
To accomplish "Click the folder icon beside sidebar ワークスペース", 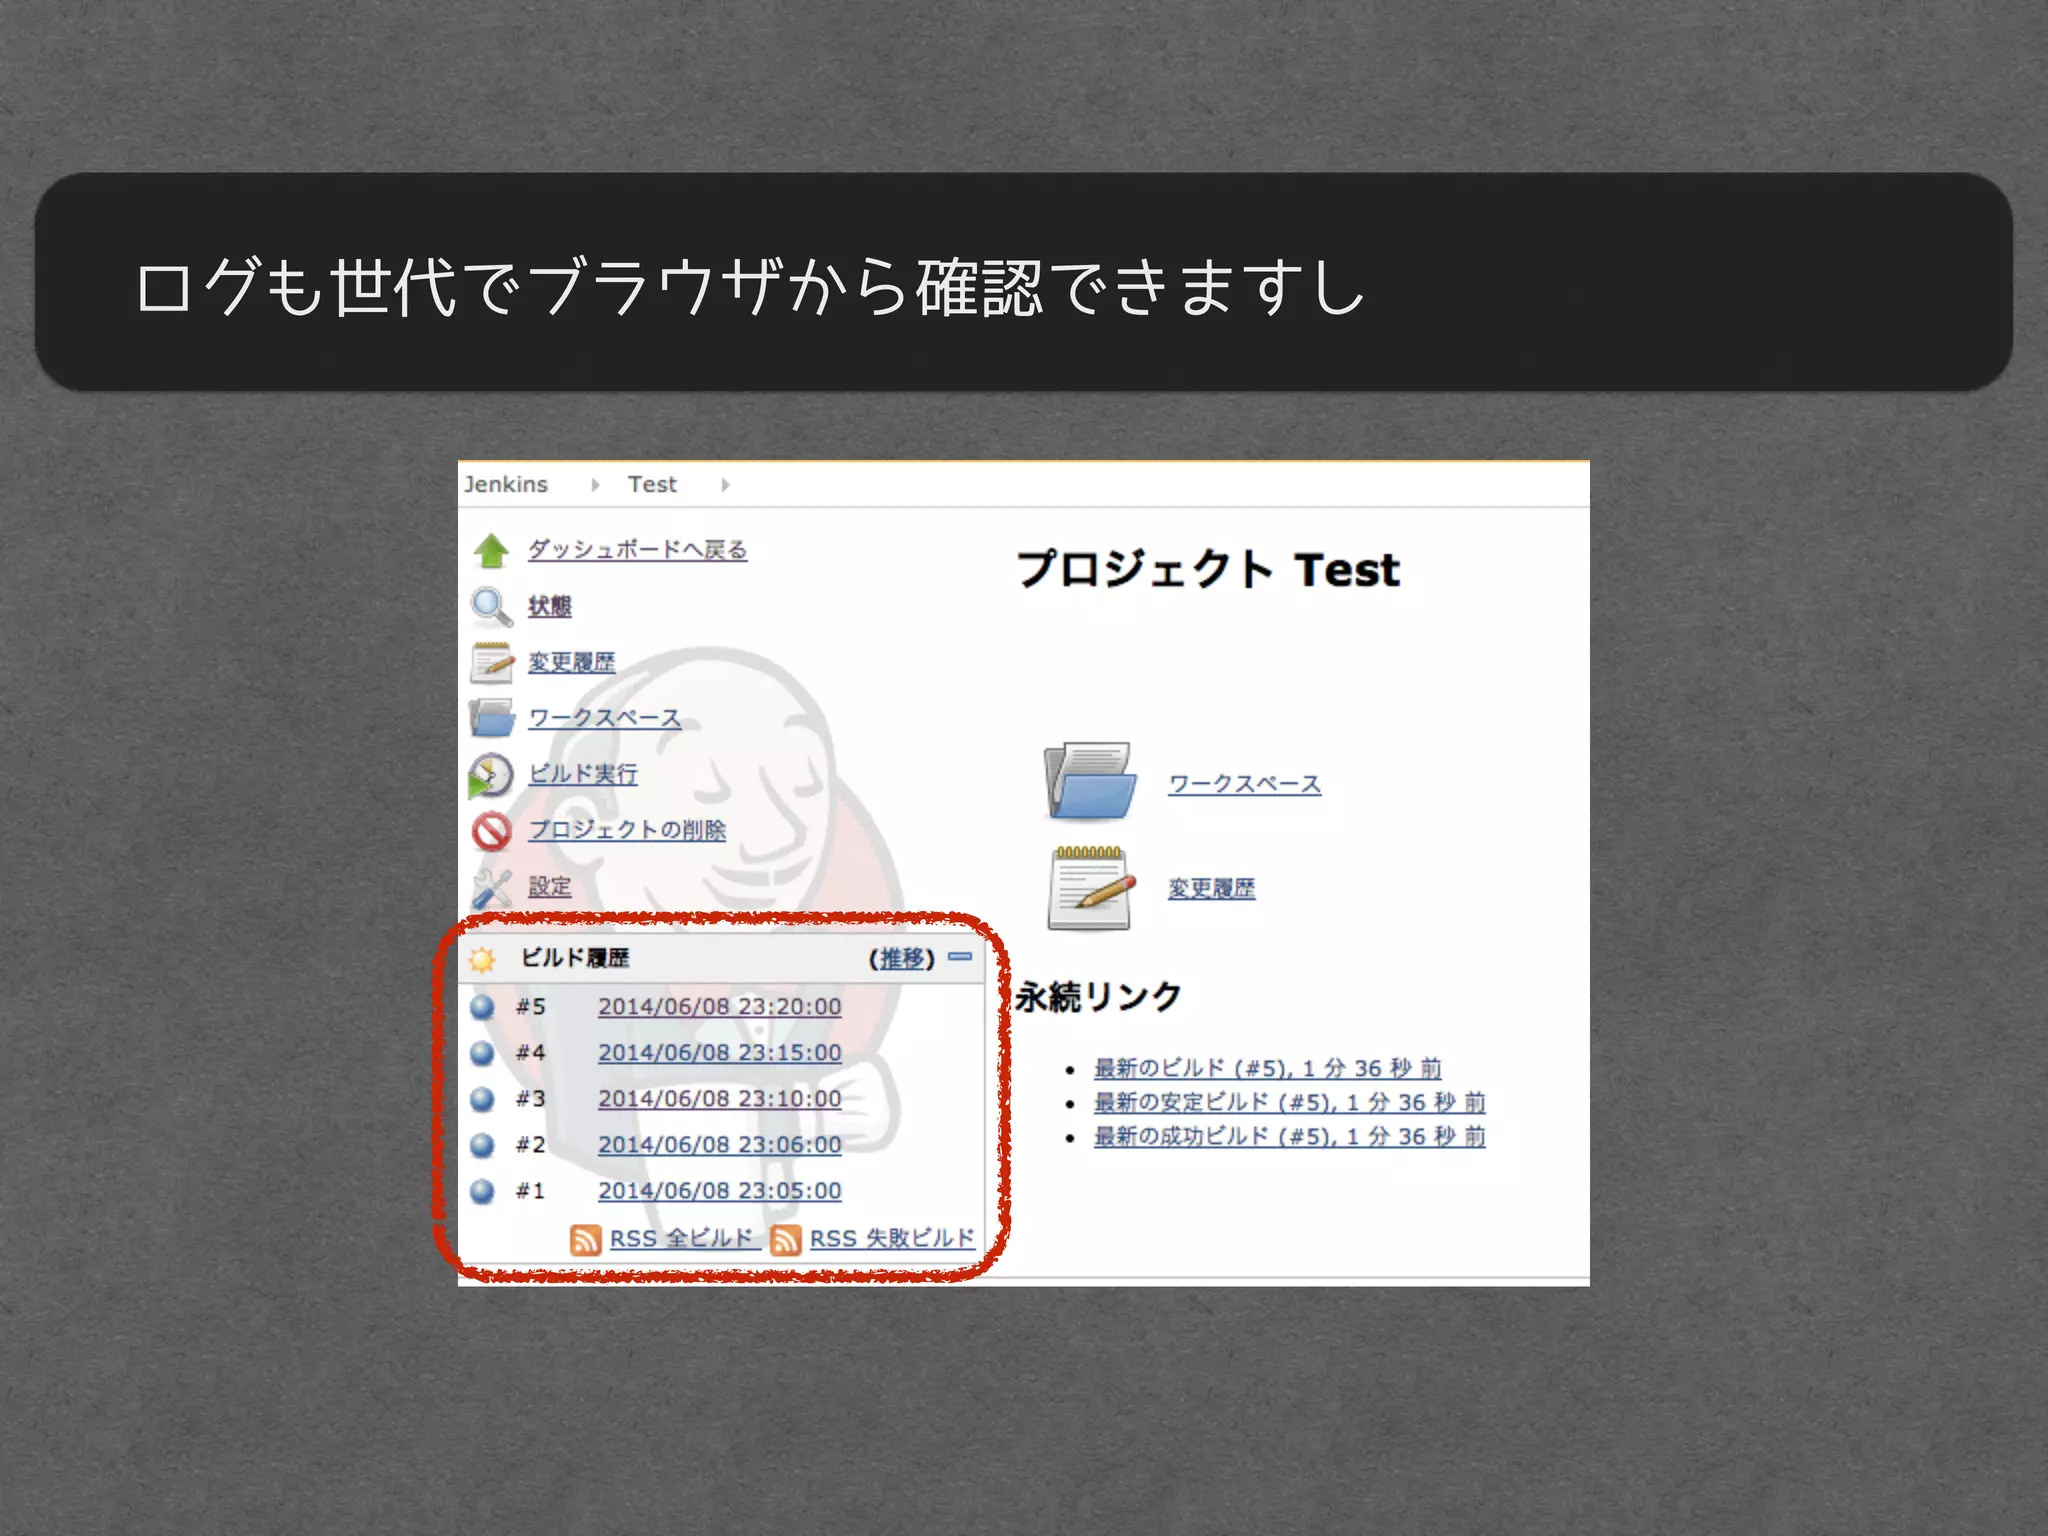I will click(x=491, y=718).
